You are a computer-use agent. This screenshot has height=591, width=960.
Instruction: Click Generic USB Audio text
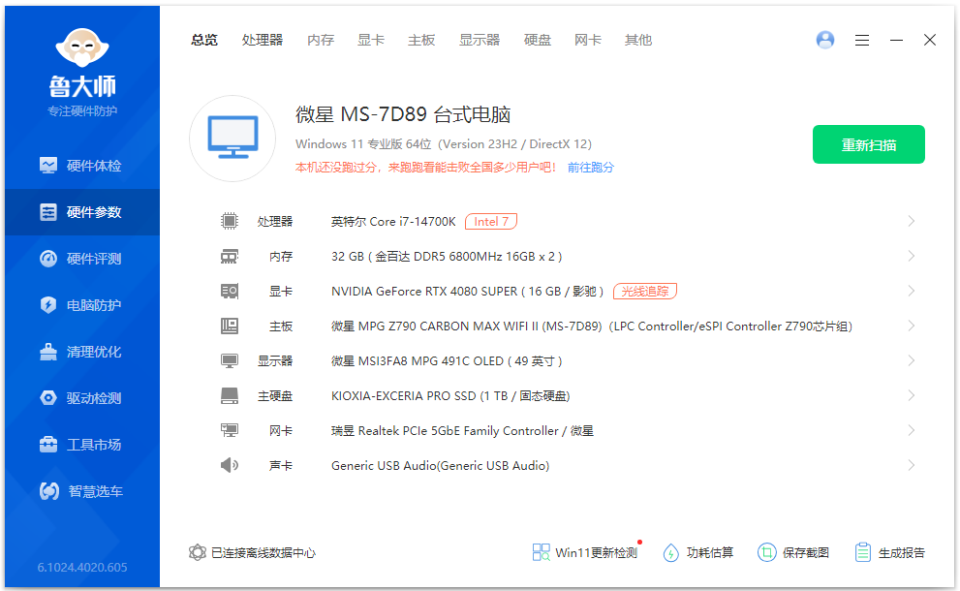tap(440, 465)
